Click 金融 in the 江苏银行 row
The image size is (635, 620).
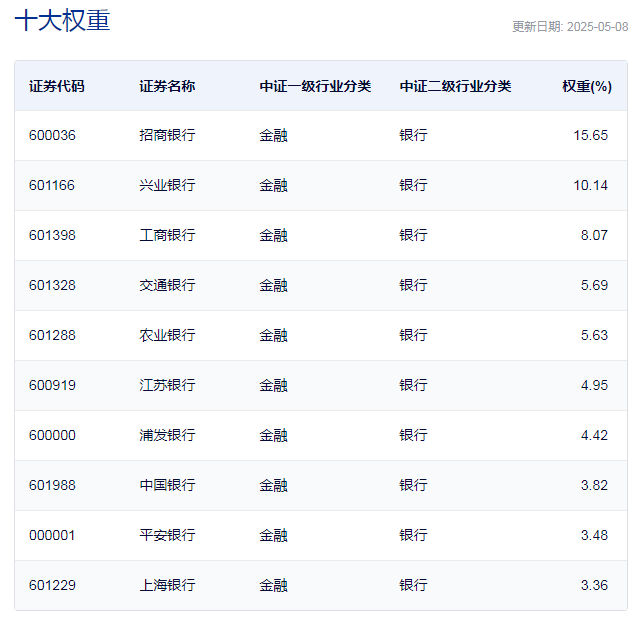click(273, 385)
